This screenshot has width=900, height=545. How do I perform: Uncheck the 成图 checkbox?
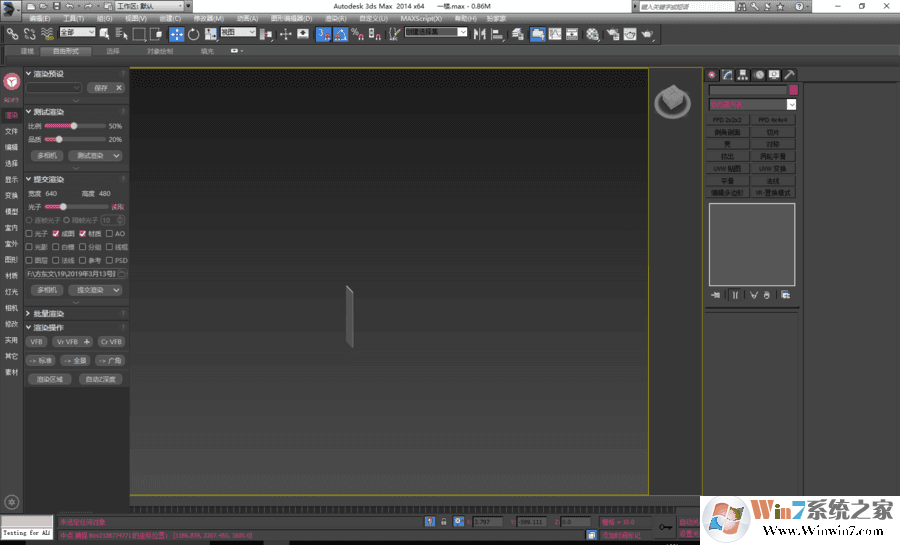click(x=56, y=233)
